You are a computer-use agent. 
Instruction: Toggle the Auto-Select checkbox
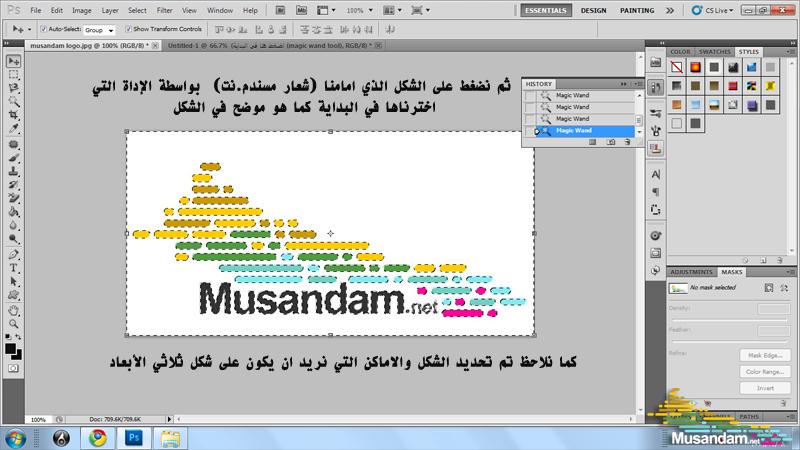click(43, 29)
